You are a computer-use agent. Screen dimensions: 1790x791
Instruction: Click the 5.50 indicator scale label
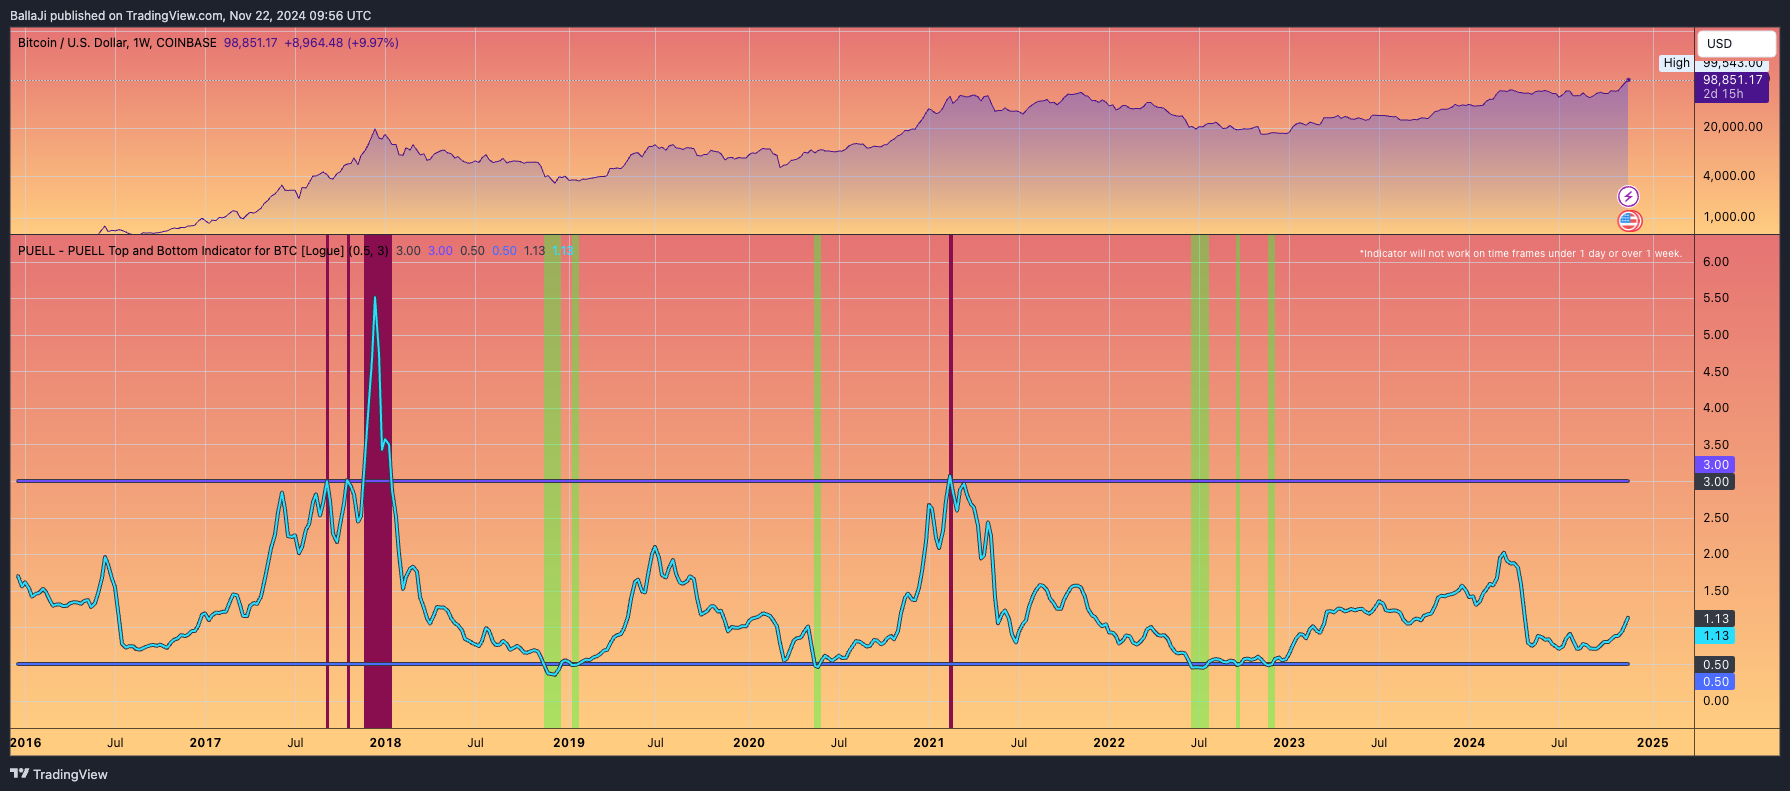(x=1716, y=298)
